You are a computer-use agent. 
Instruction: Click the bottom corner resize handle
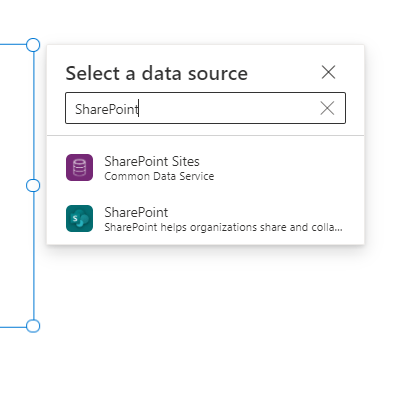coord(33,326)
